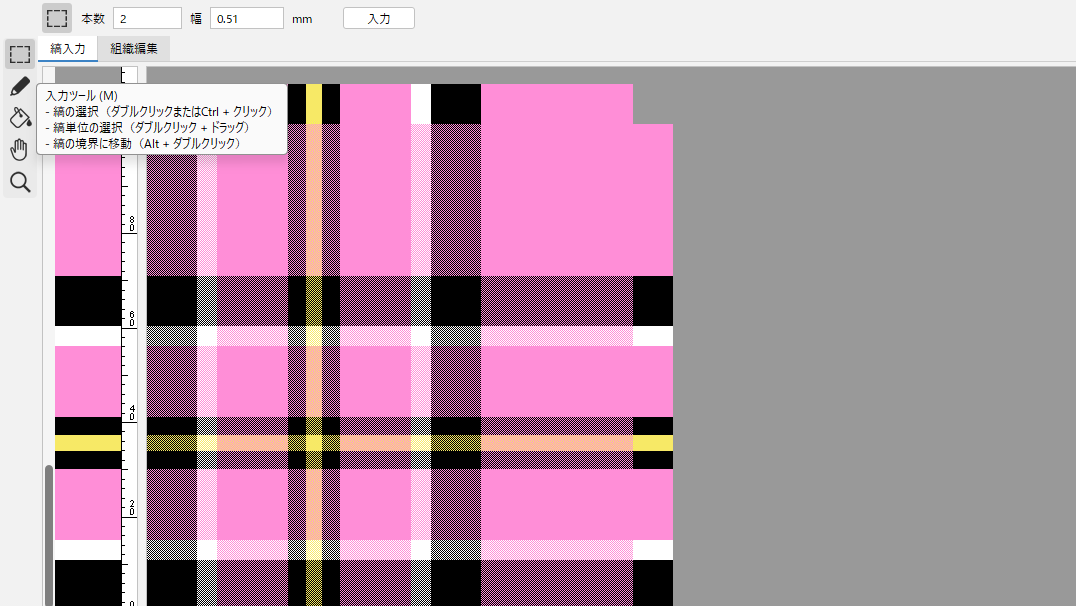Select the white stripe at fabric top edge
This screenshot has width=1076, height=606.
pyautogui.click(x=421, y=103)
